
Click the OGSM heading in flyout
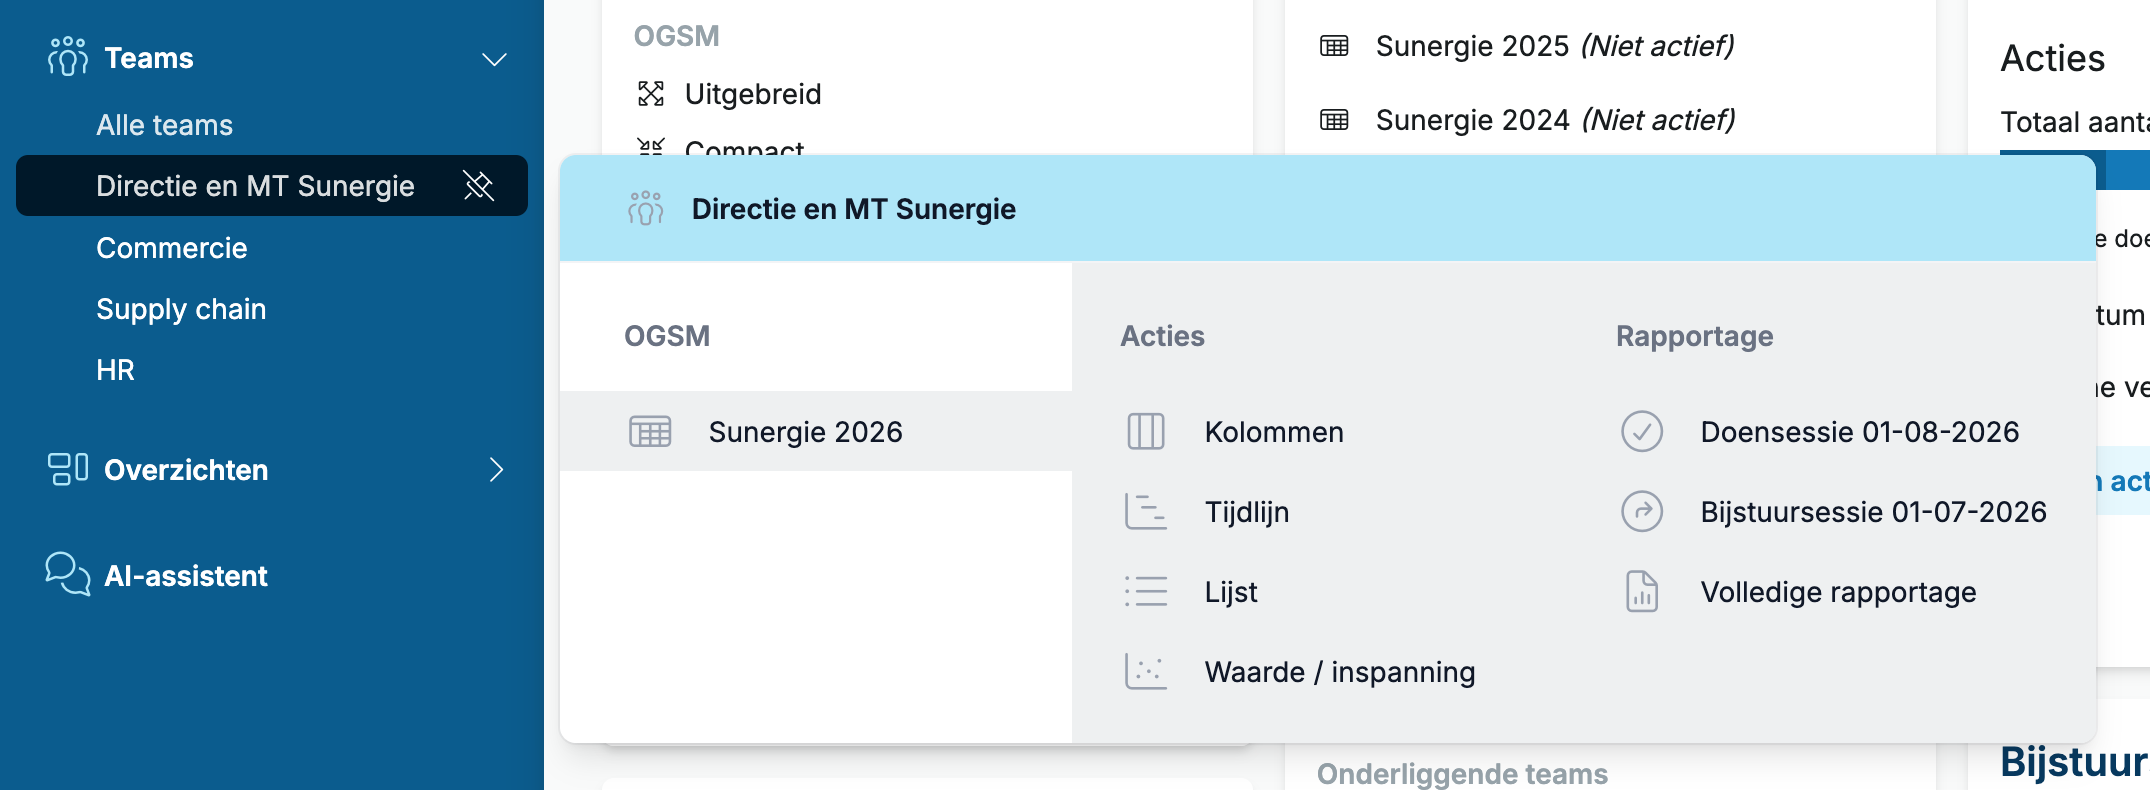(667, 336)
